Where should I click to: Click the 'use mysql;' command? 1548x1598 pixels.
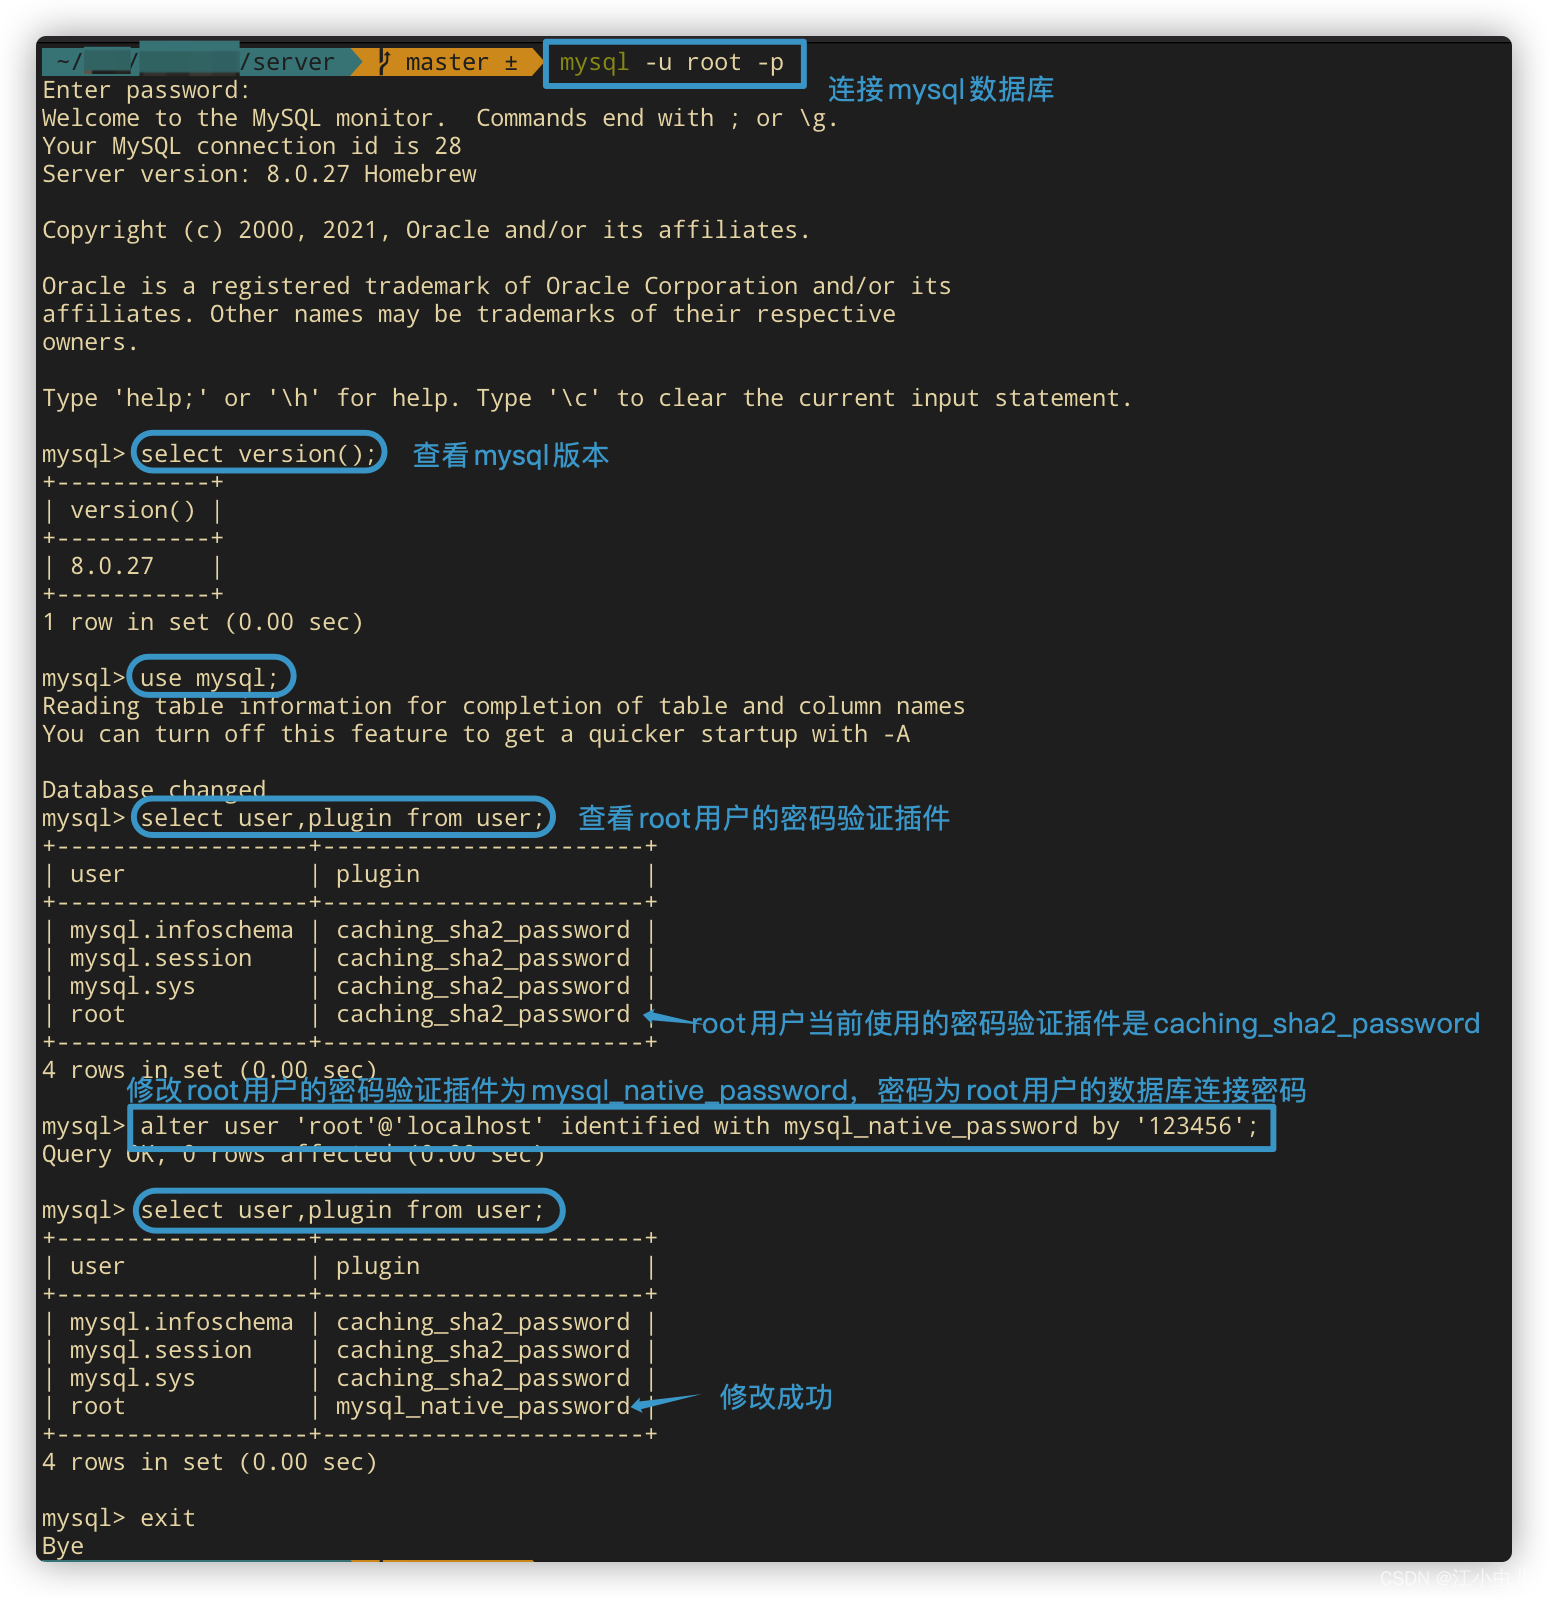209,678
